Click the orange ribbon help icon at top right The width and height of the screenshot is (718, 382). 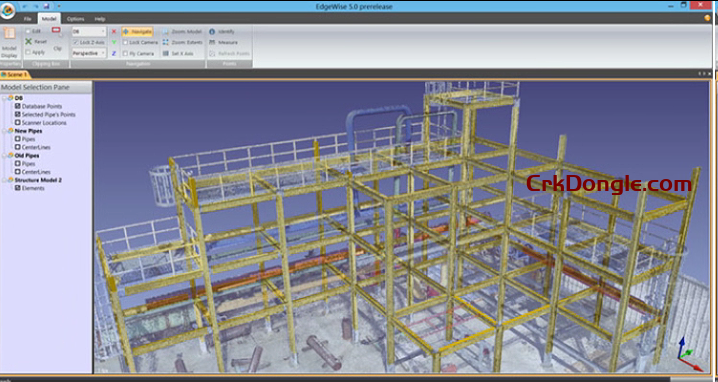click(708, 18)
